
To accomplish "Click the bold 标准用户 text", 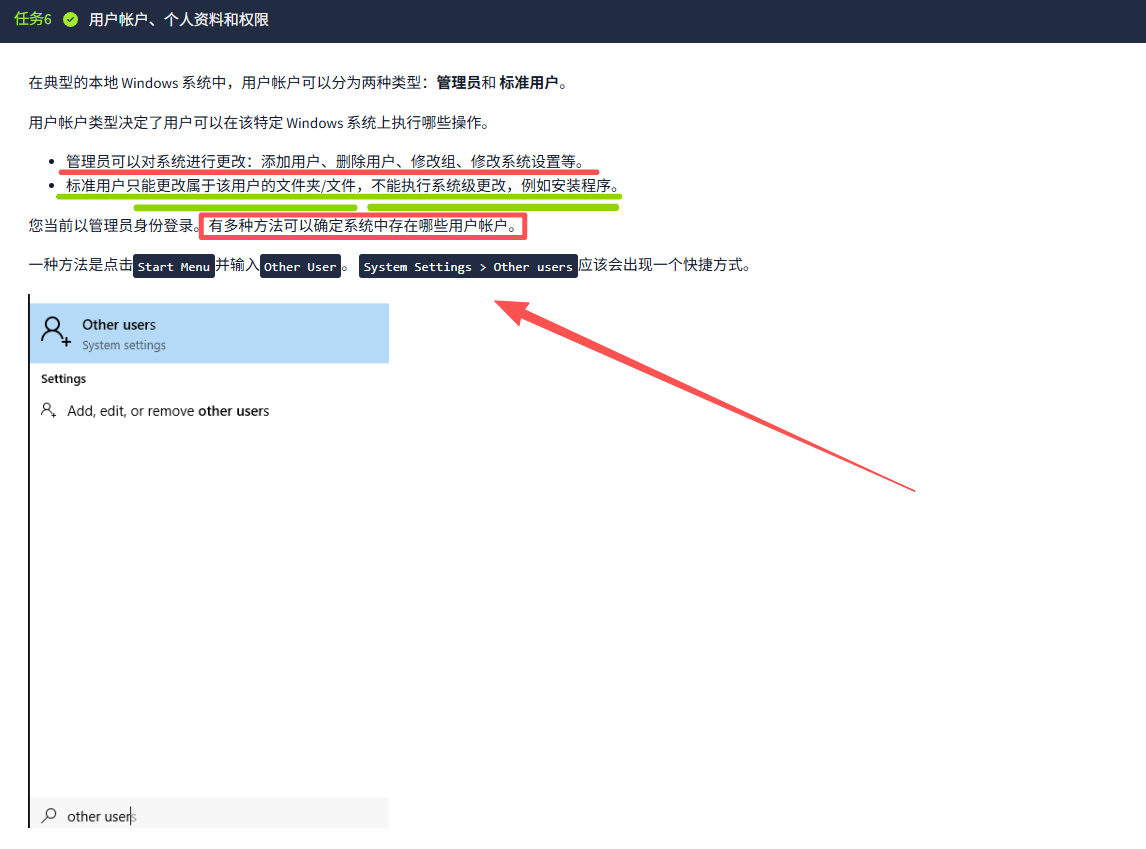I will coord(529,83).
